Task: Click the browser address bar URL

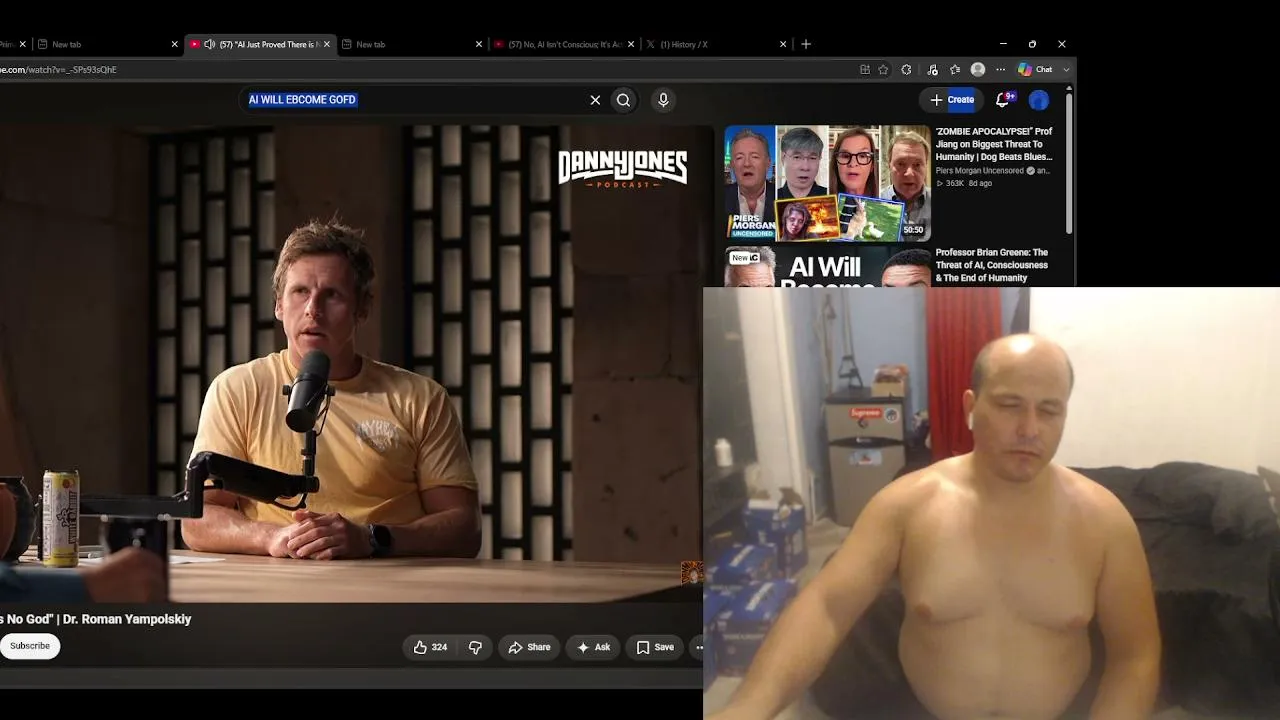Action: pos(58,70)
